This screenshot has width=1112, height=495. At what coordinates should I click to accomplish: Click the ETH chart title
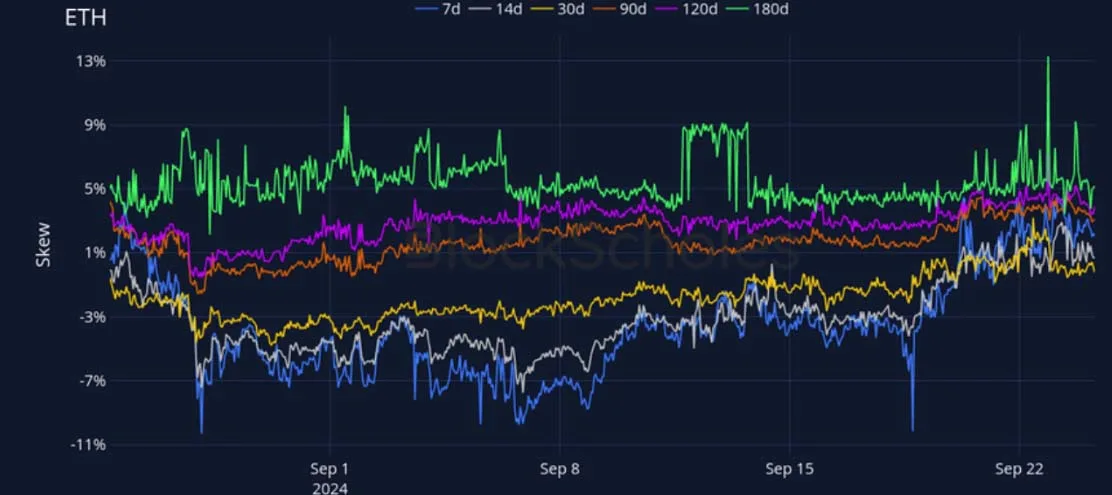point(86,18)
